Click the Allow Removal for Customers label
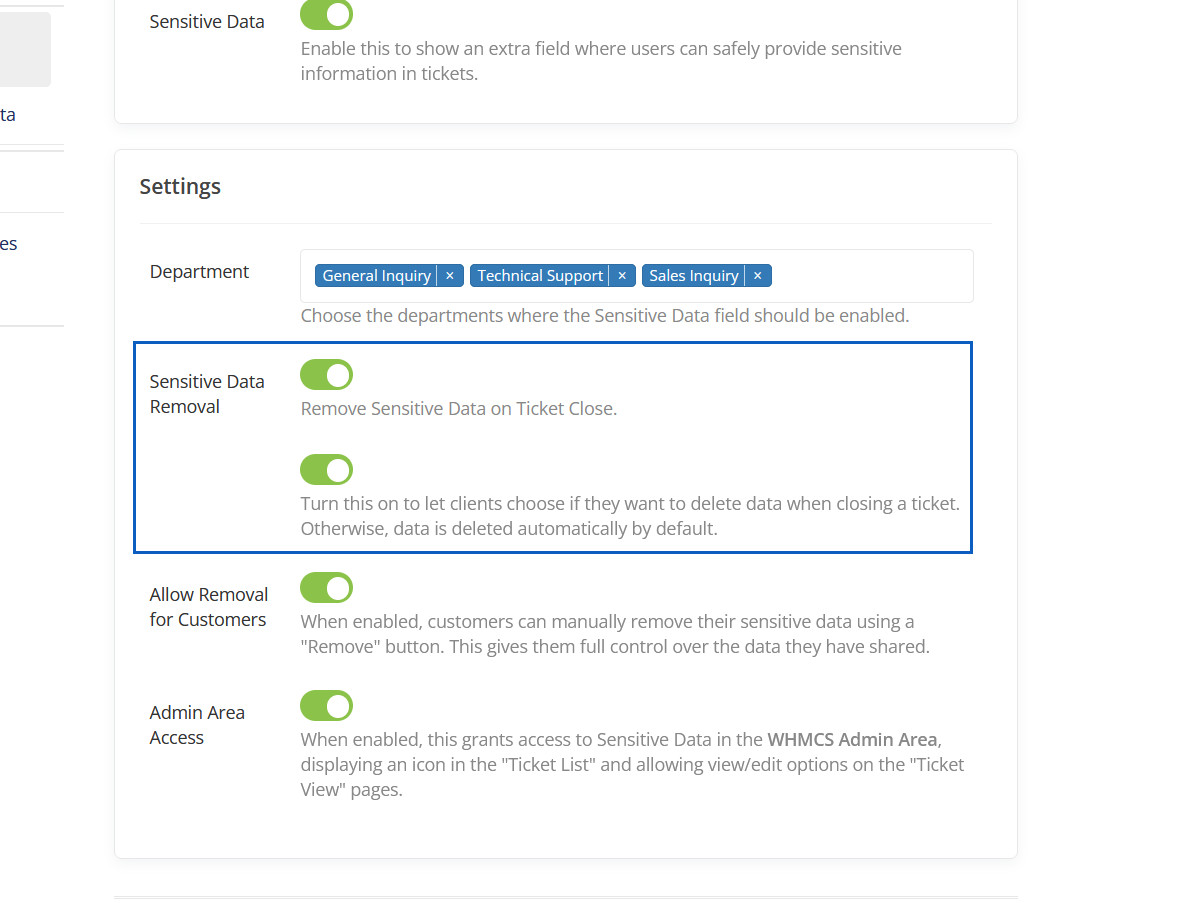This screenshot has height=914, width=1200. click(208, 607)
